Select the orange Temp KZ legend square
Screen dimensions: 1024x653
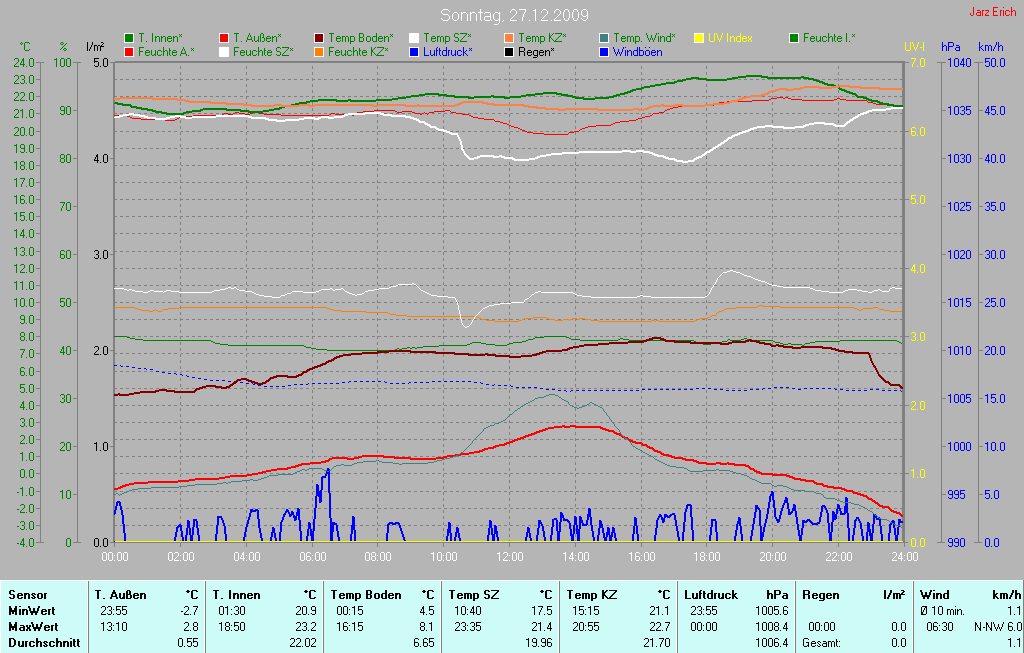[x=509, y=38]
